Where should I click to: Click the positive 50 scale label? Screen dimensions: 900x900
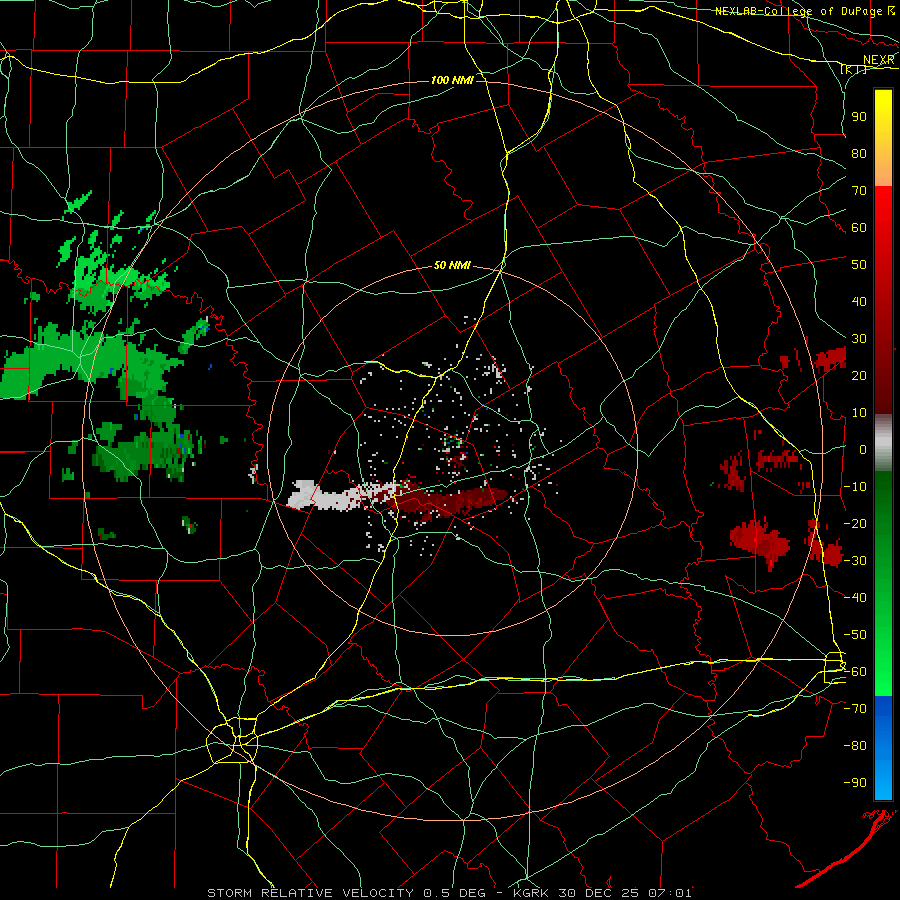pos(859,265)
